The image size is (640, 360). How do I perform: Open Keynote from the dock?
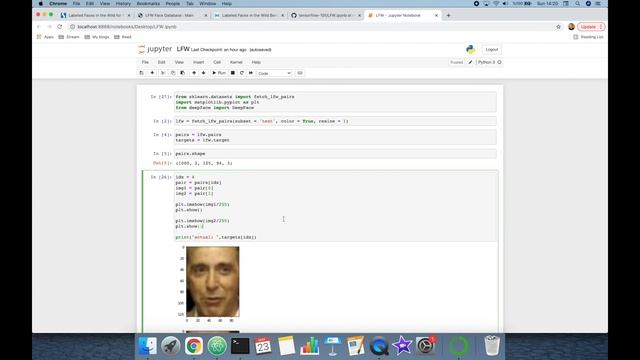pyautogui.click(x=332, y=346)
